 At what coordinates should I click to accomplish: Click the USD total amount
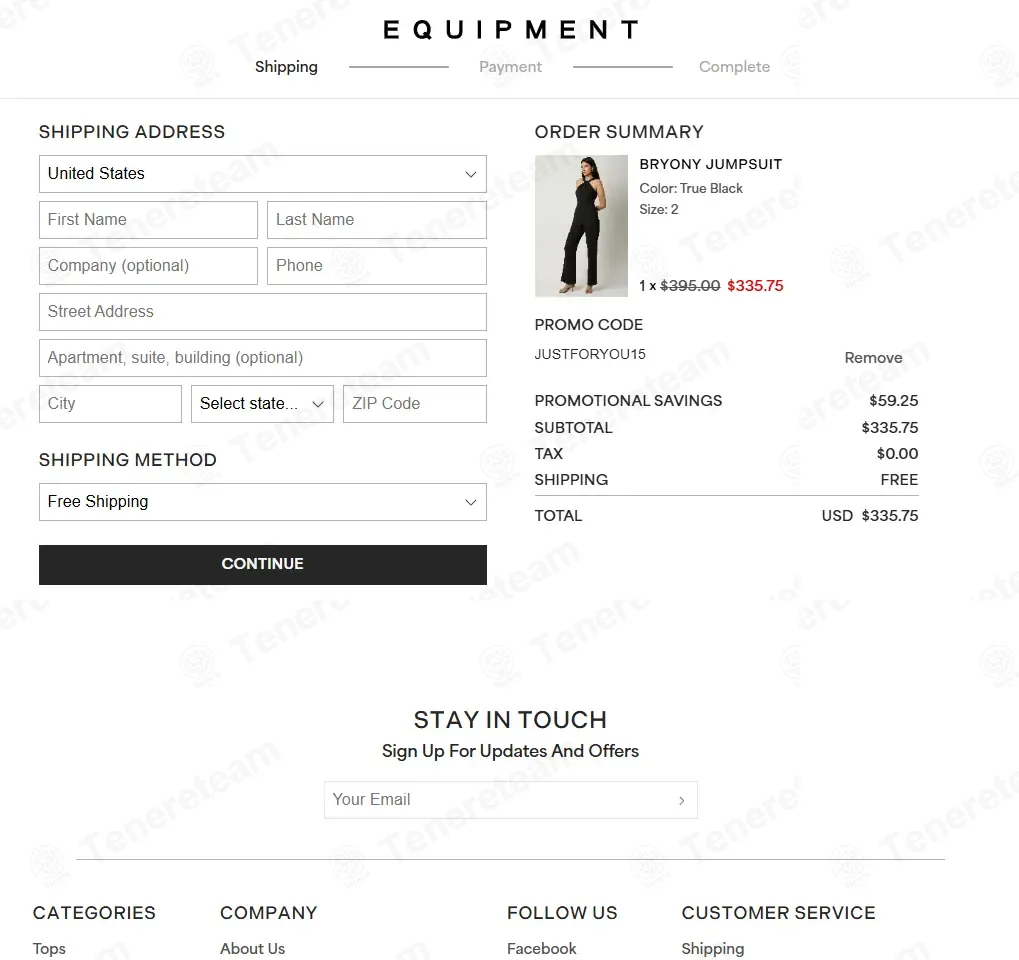click(870, 516)
